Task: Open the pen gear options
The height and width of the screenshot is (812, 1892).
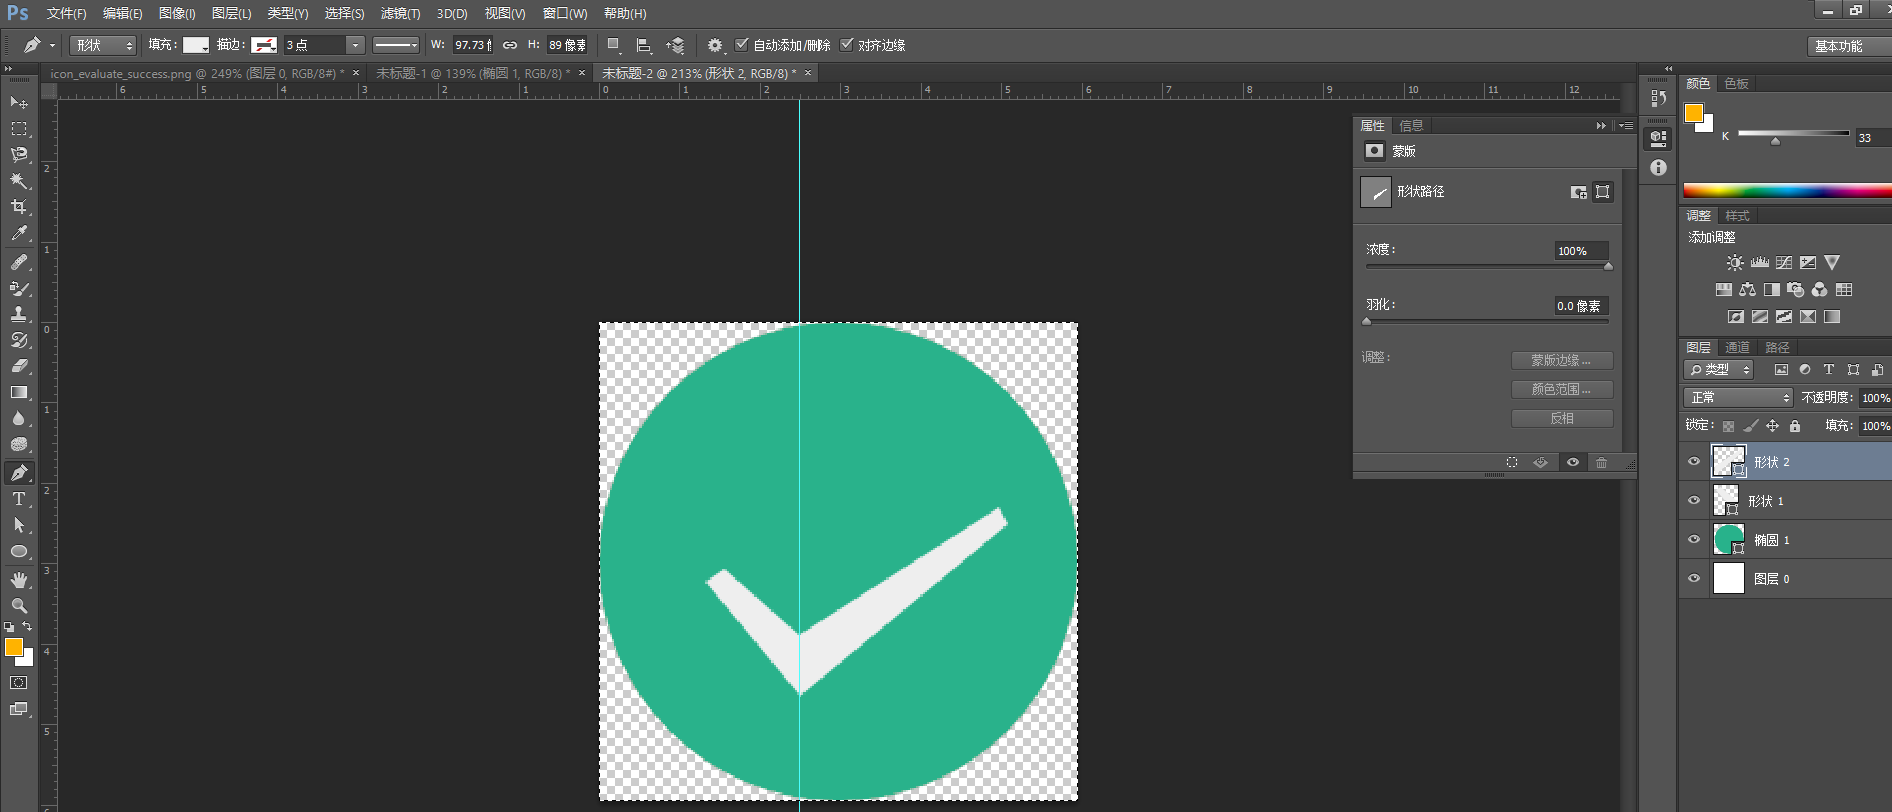Action: point(715,45)
